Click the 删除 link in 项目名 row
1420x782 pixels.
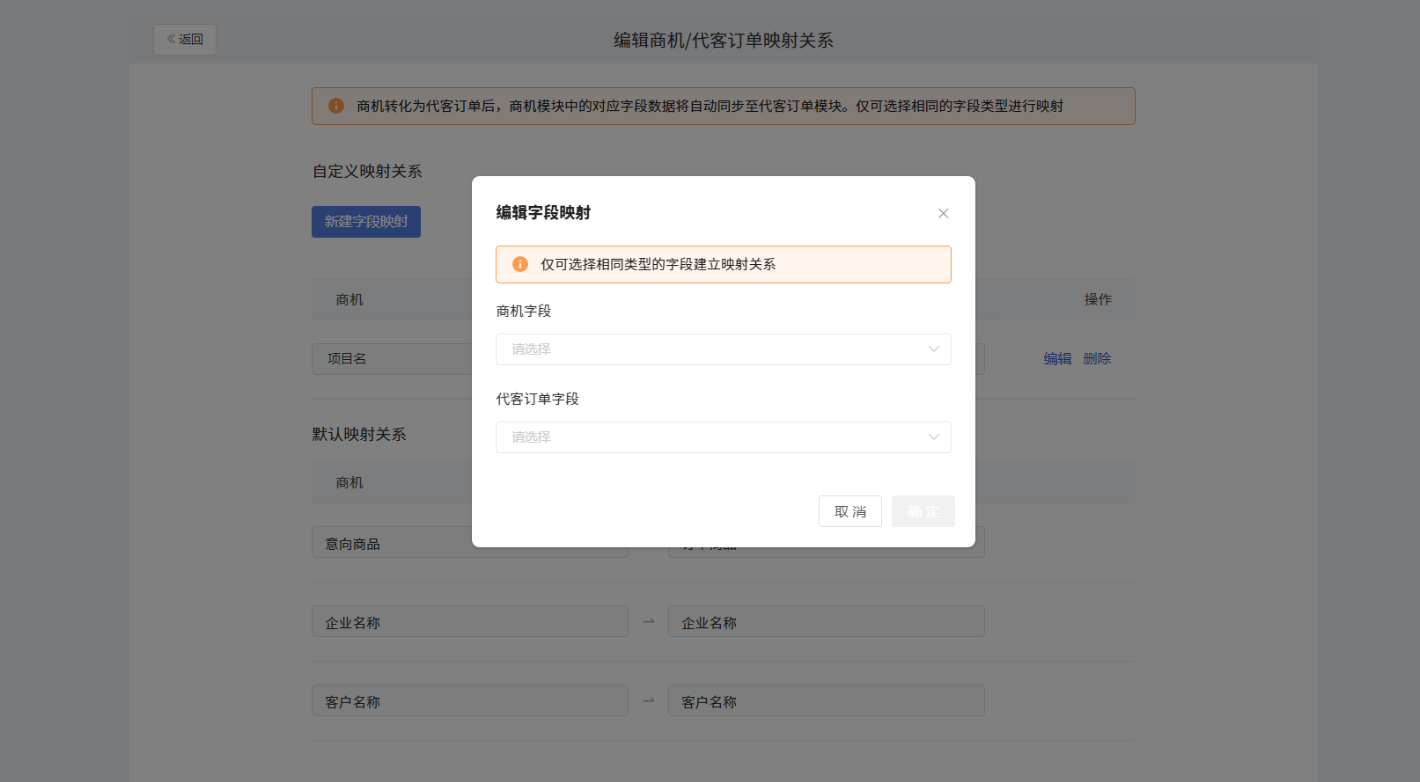click(1097, 359)
